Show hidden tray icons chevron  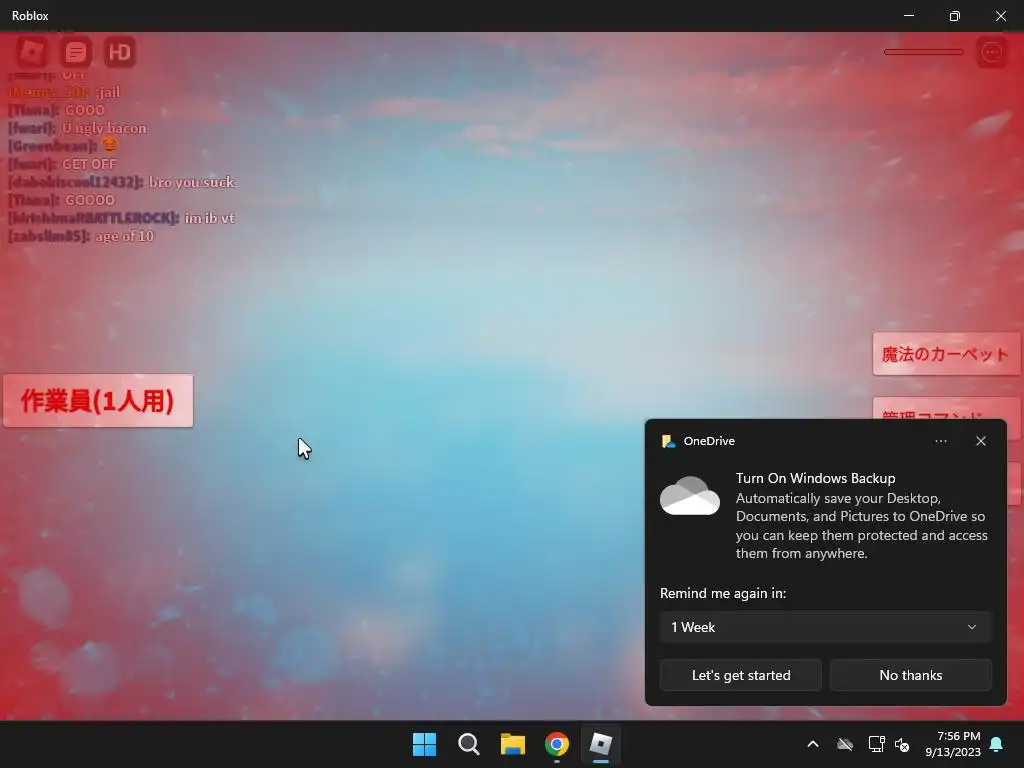[x=813, y=744]
